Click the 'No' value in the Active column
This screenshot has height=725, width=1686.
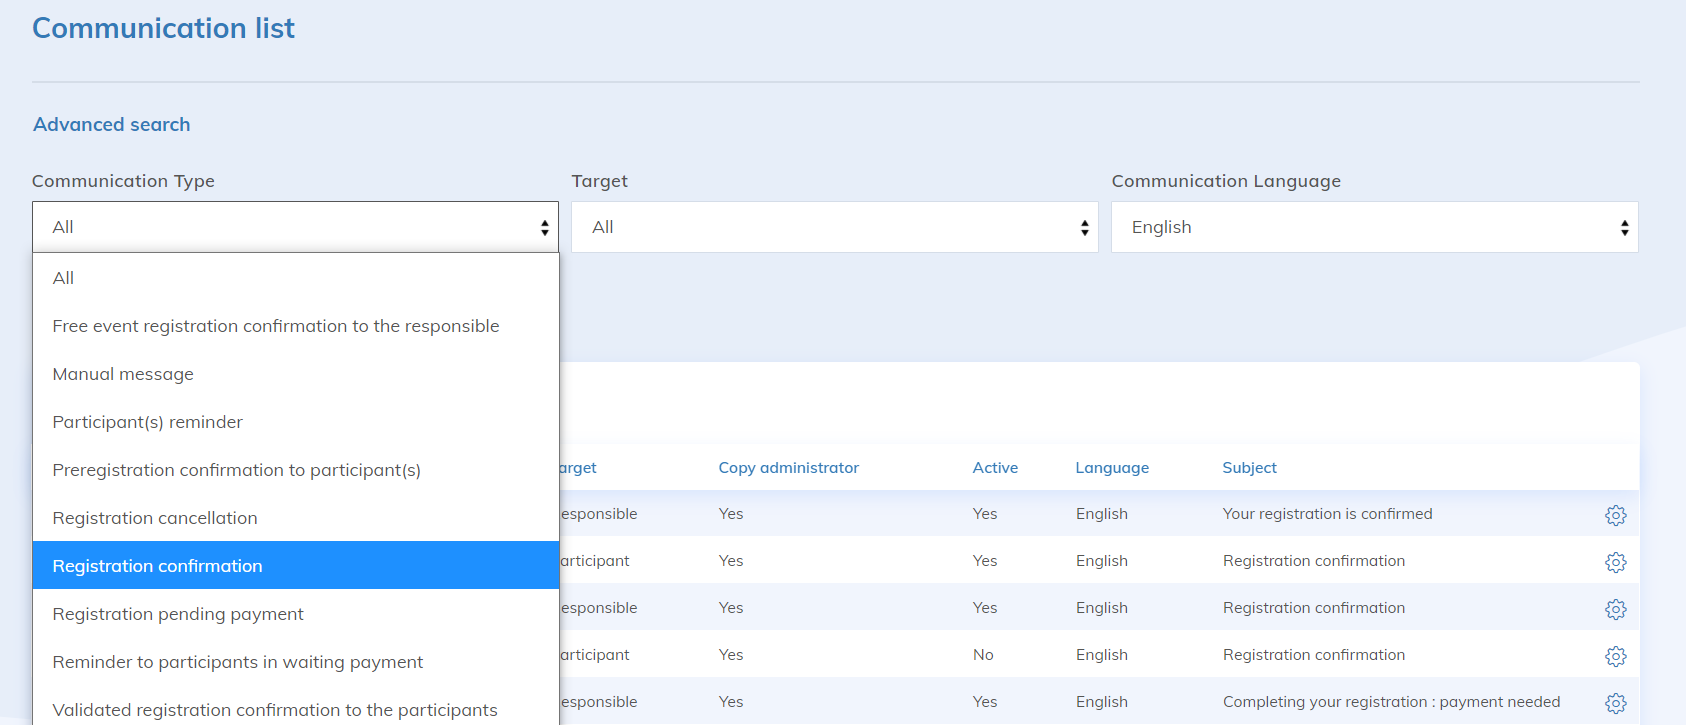point(983,655)
